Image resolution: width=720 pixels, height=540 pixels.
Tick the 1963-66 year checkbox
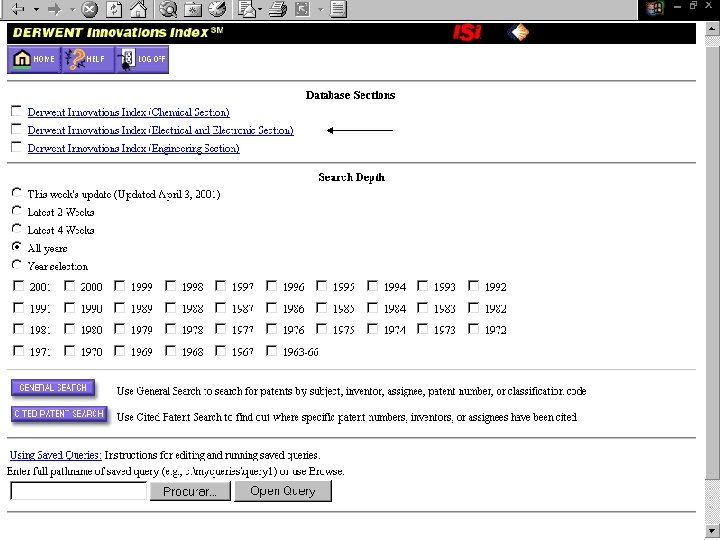pos(271,351)
